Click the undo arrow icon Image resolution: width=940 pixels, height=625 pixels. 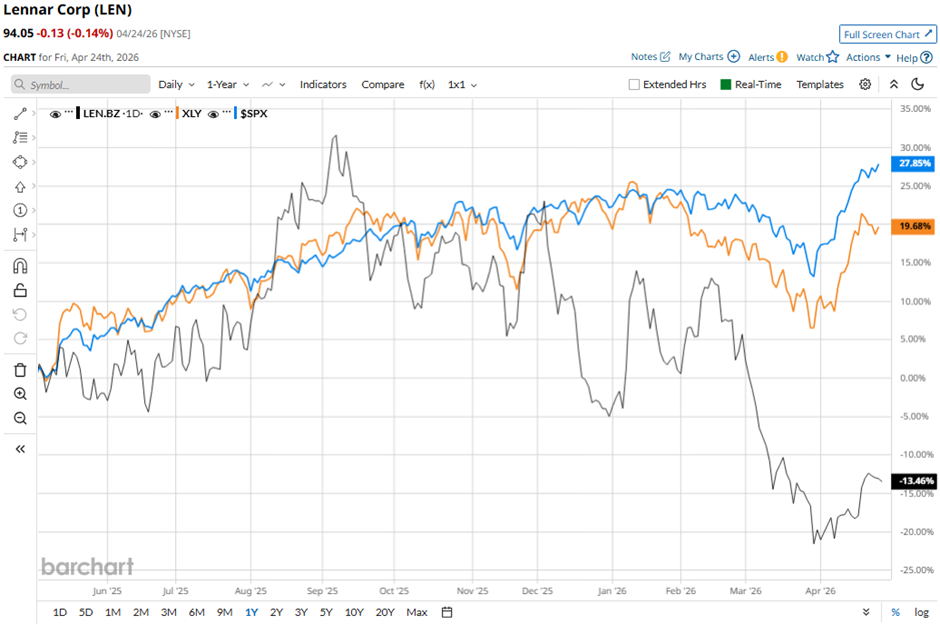(20, 314)
